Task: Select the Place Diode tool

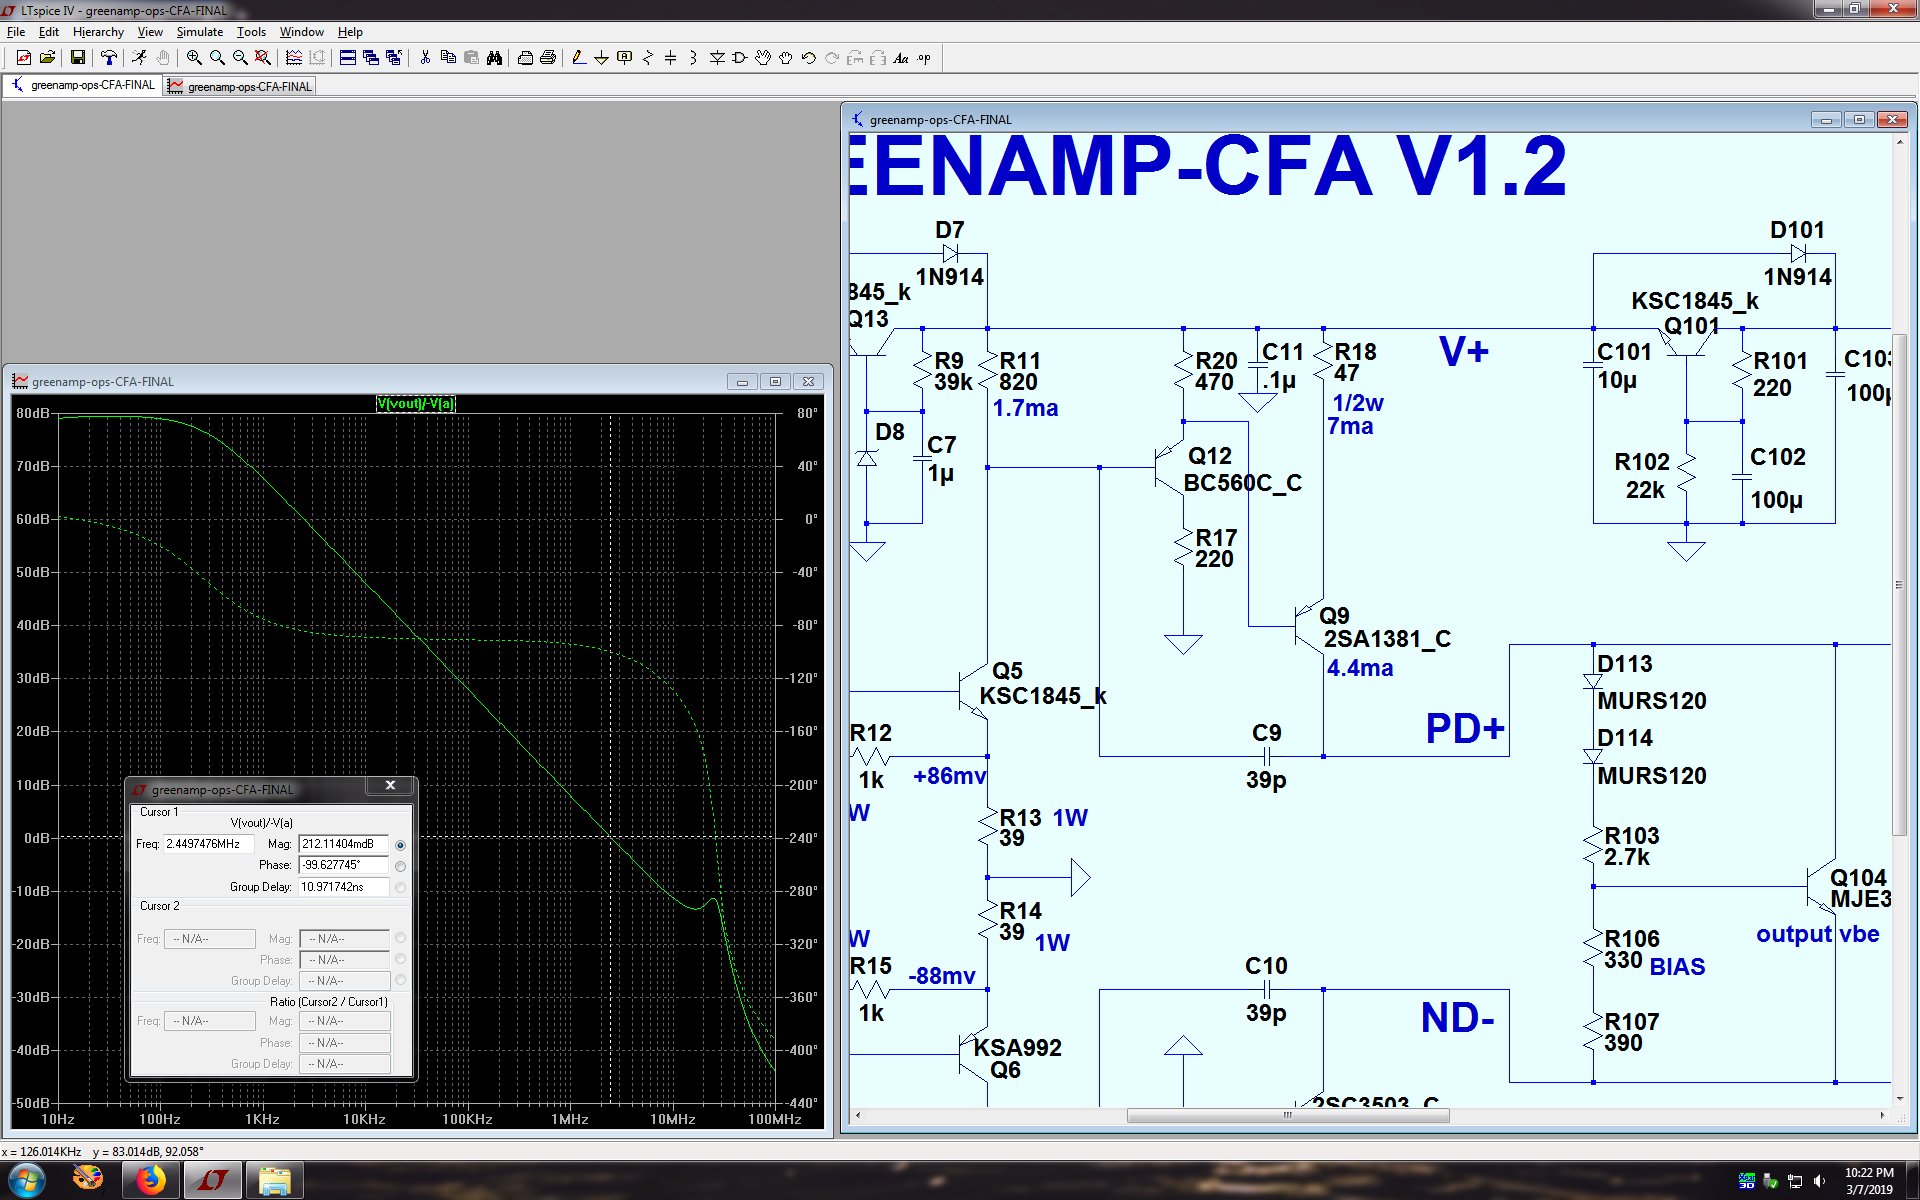Action: click(x=717, y=58)
